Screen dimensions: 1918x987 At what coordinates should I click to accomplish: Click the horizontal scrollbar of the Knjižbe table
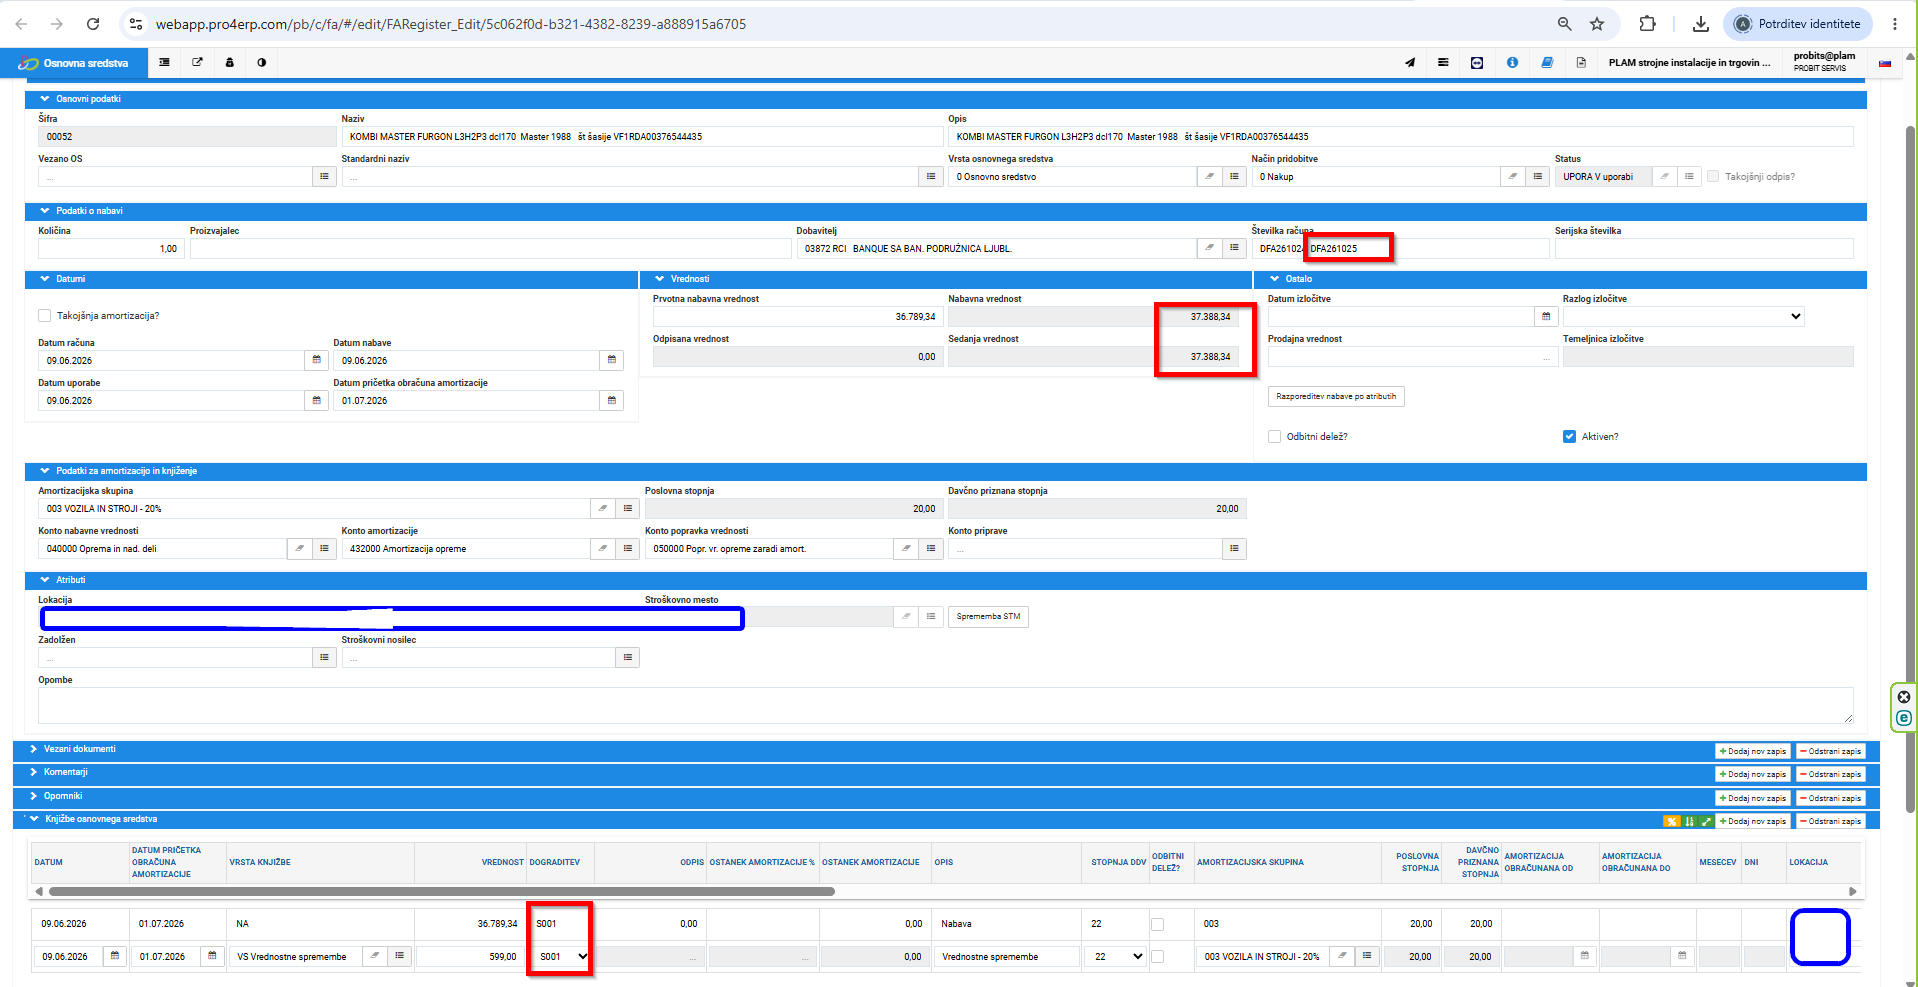(441, 891)
